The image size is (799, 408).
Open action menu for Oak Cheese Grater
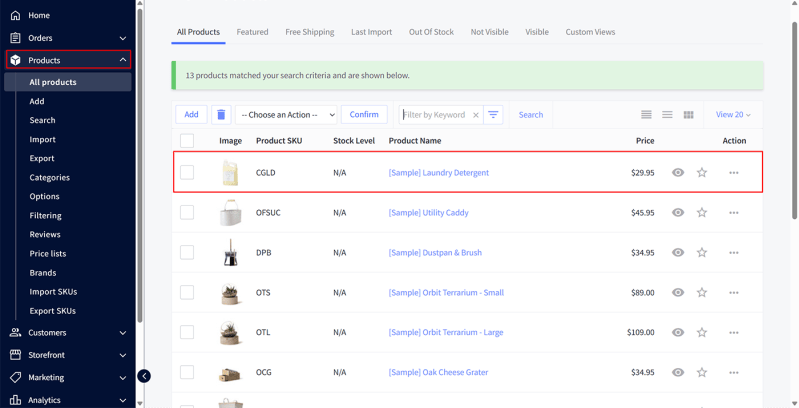[x=734, y=372]
